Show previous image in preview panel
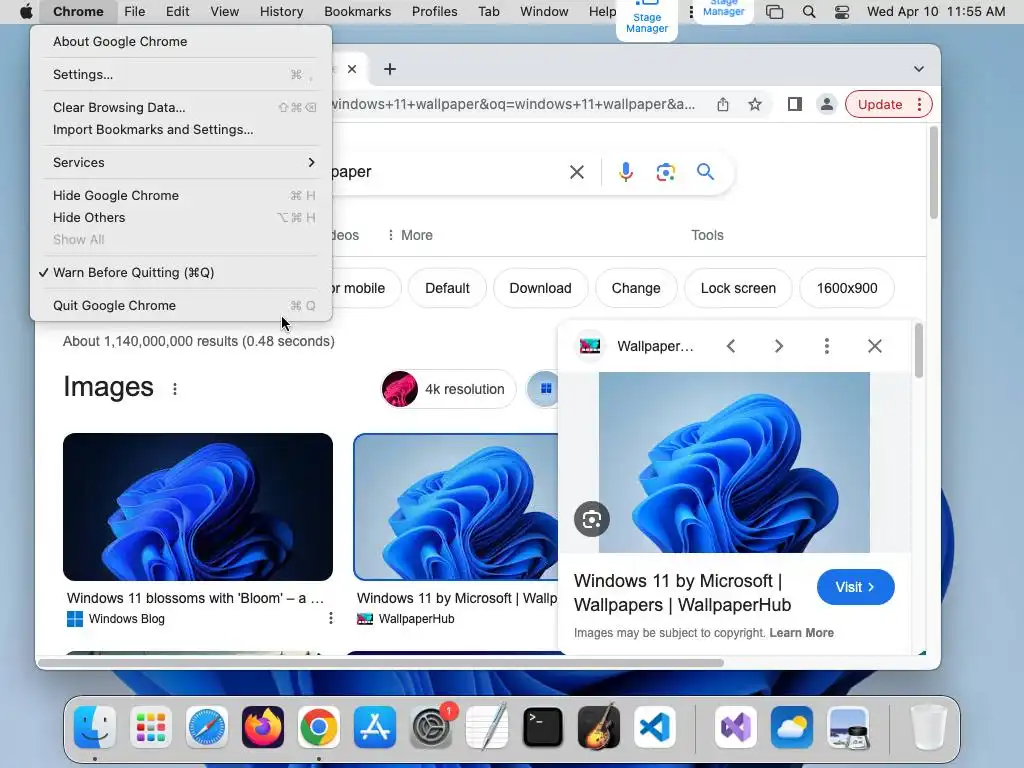Viewport: 1024px width, 768px height. (731, 346)
